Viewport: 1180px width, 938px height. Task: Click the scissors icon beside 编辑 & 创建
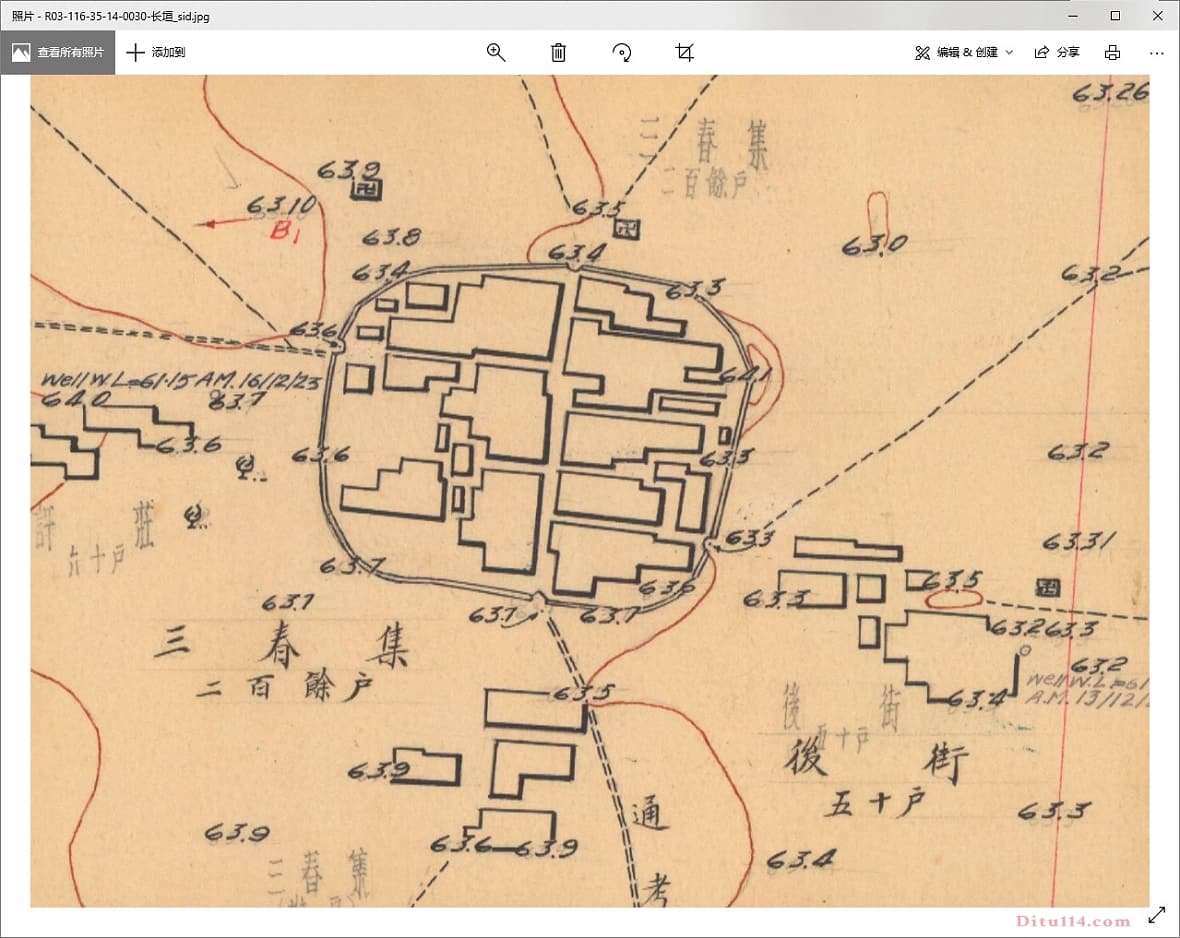click(922, 52)
